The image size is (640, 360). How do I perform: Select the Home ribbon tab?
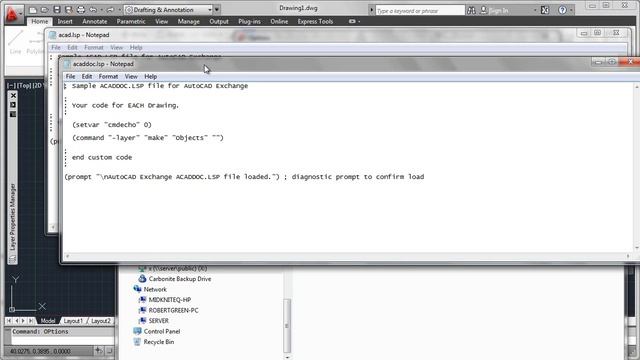(40, 21)
